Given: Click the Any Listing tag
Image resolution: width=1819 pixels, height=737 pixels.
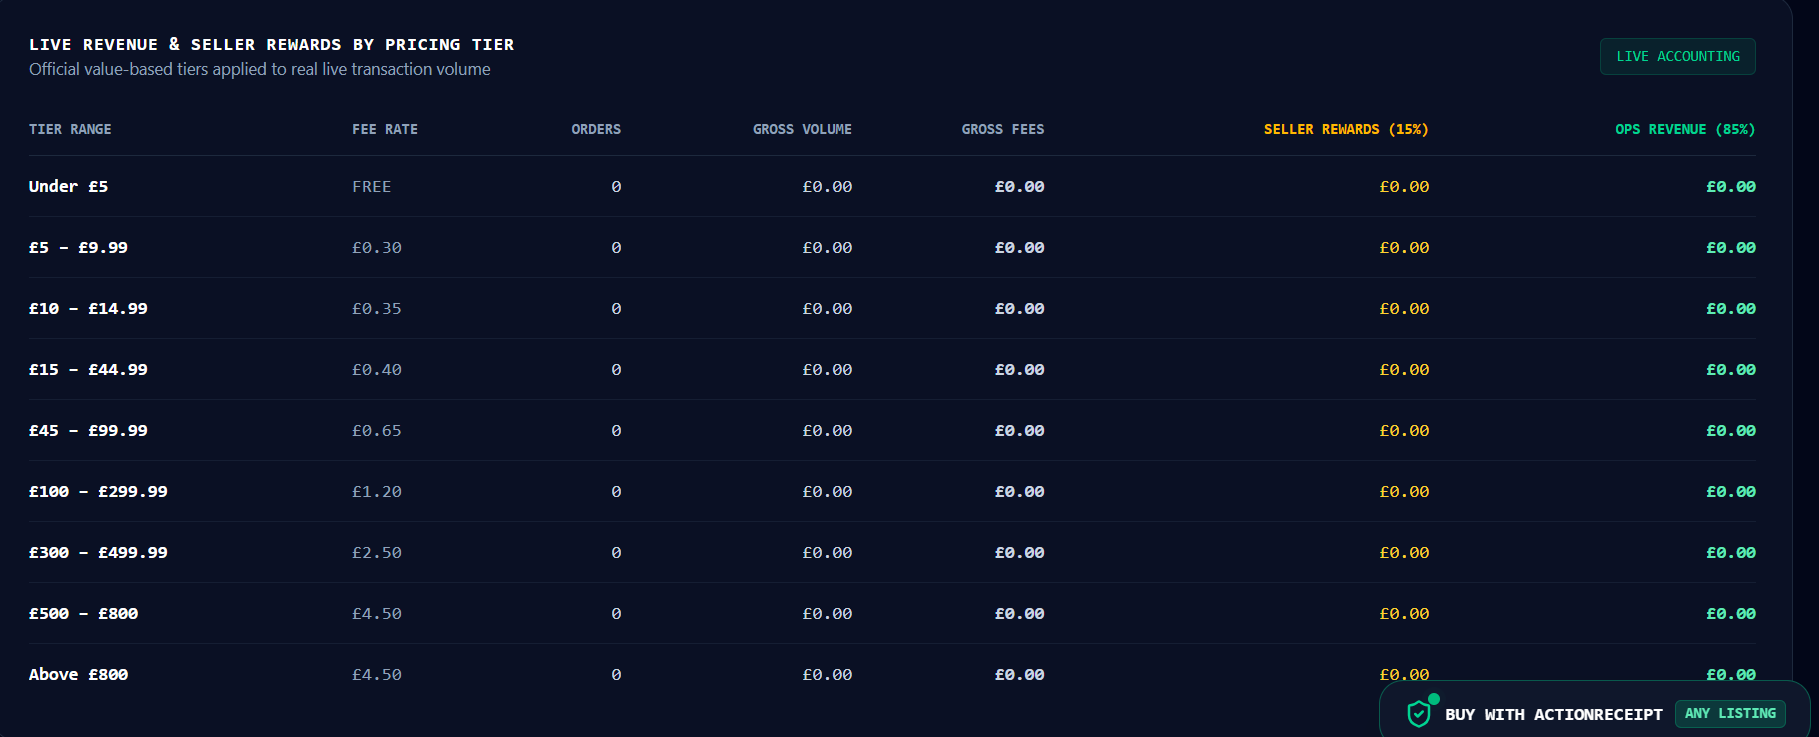Looking at the screenshot, I should point(1730,713).
